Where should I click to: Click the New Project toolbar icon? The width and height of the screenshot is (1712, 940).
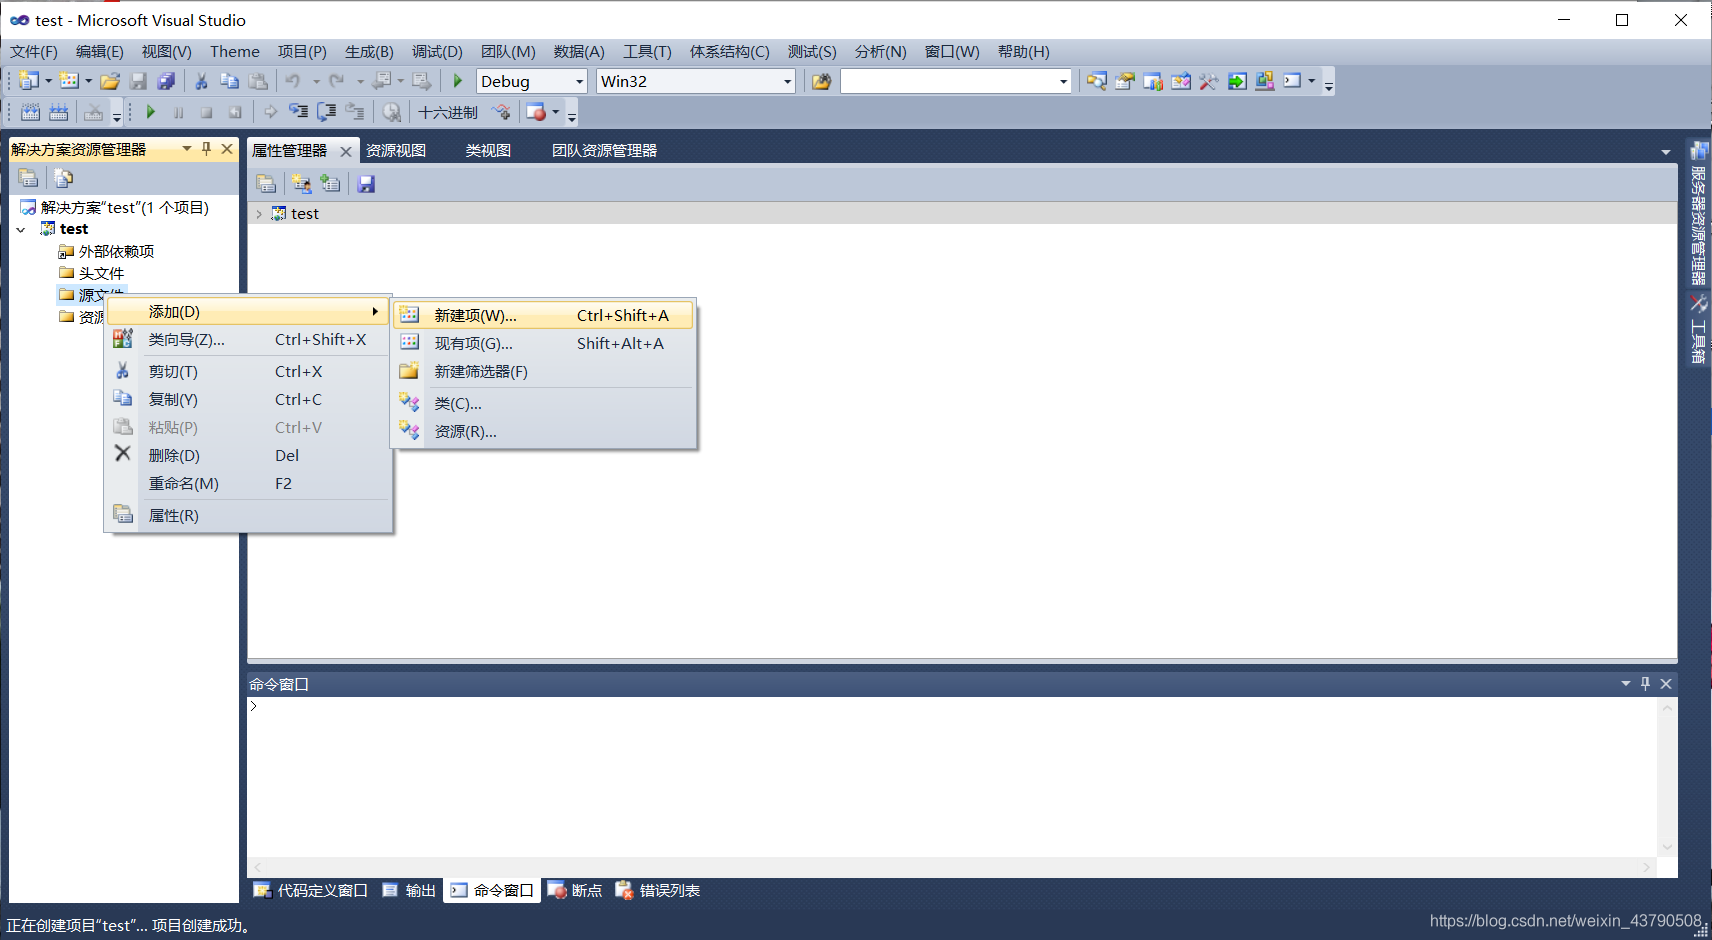click(x=29, y=81)
